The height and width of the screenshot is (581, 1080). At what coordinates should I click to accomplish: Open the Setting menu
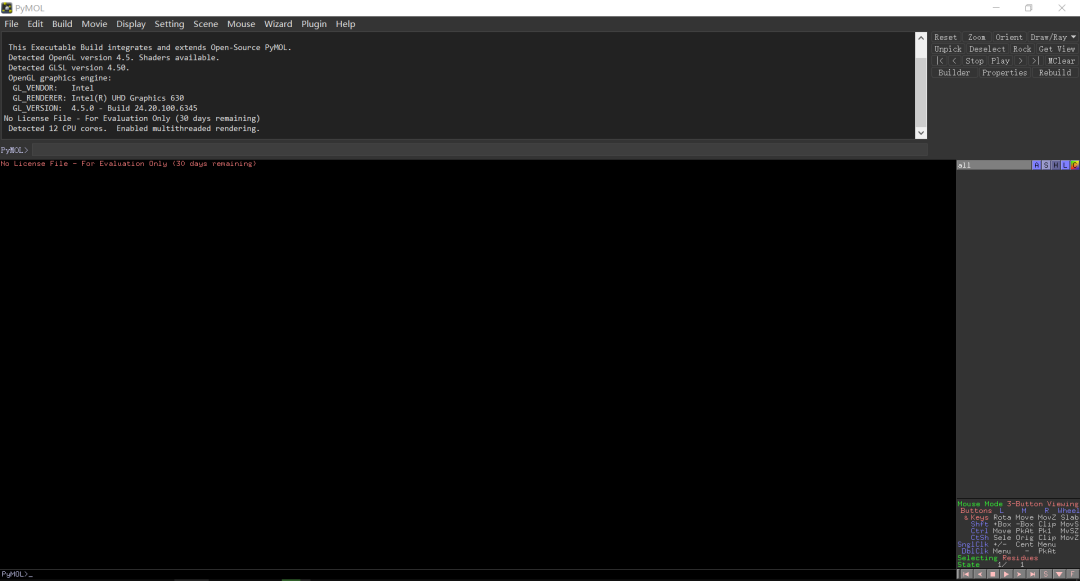coord(169,23)
